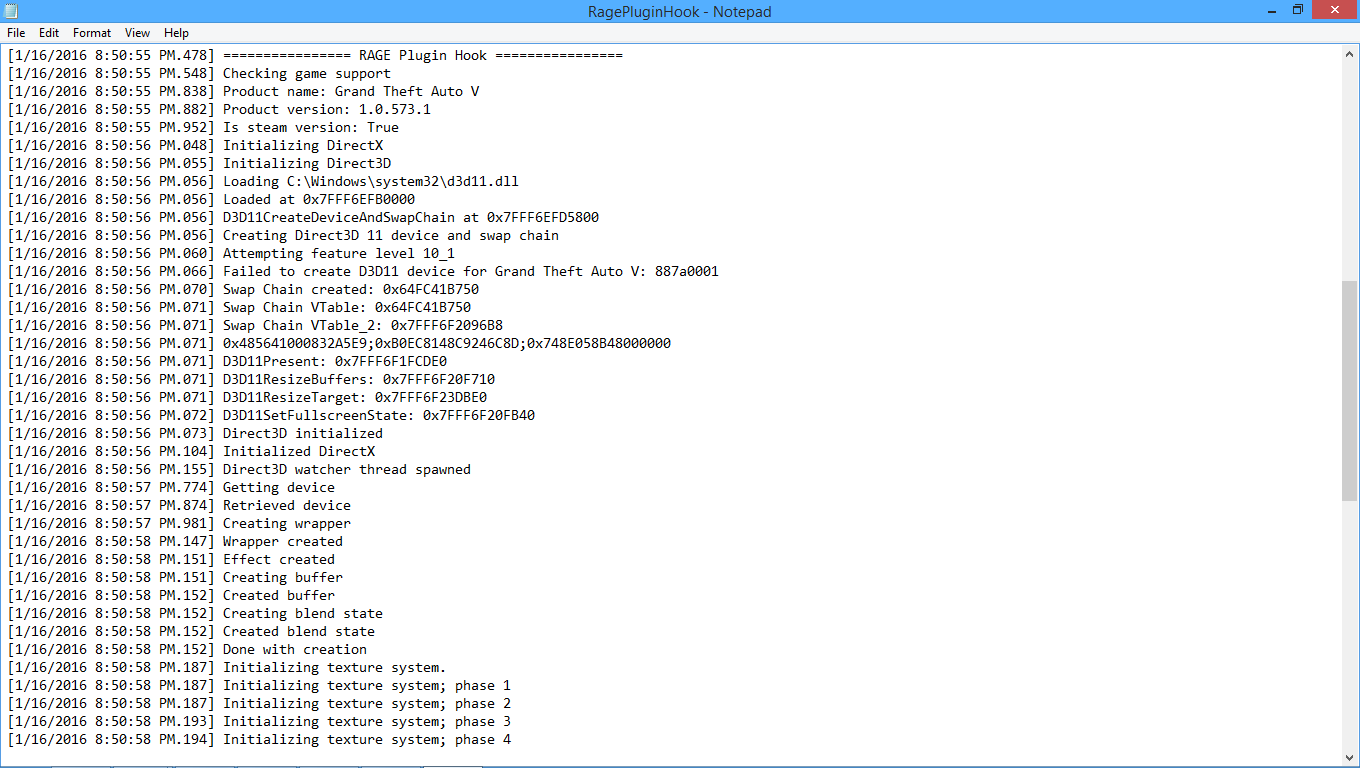Screen dimensions: 1360x768
Task: Click the 'D3D11ResizeTarget' line
Action: (247, 397)
